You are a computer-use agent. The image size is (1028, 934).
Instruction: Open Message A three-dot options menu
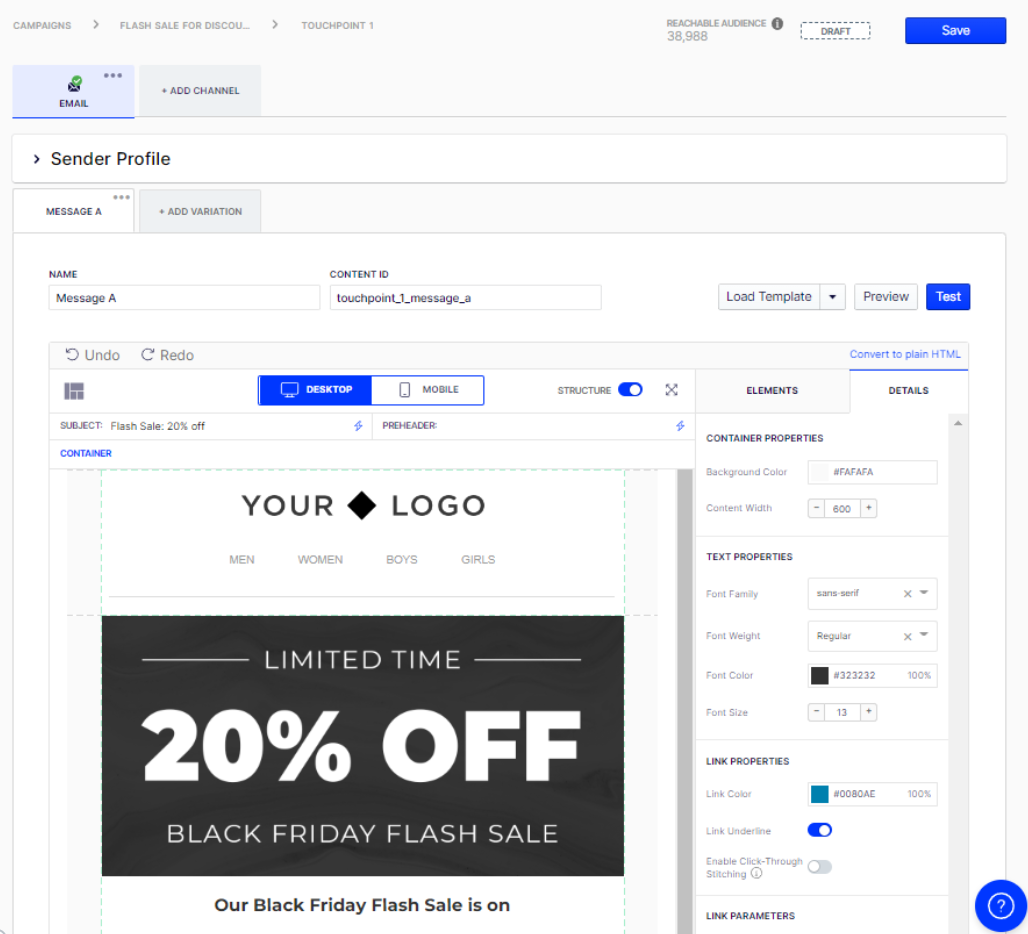click(121, 197)
